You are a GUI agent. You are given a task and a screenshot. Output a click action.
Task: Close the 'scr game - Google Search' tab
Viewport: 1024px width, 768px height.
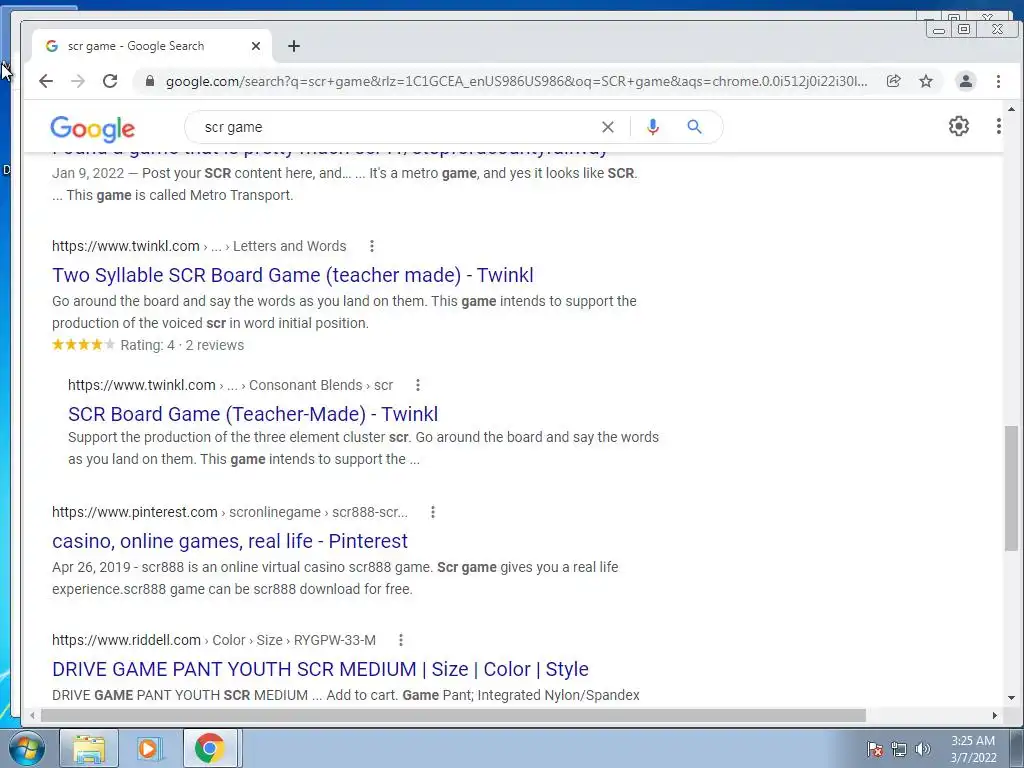pos(256,46)
